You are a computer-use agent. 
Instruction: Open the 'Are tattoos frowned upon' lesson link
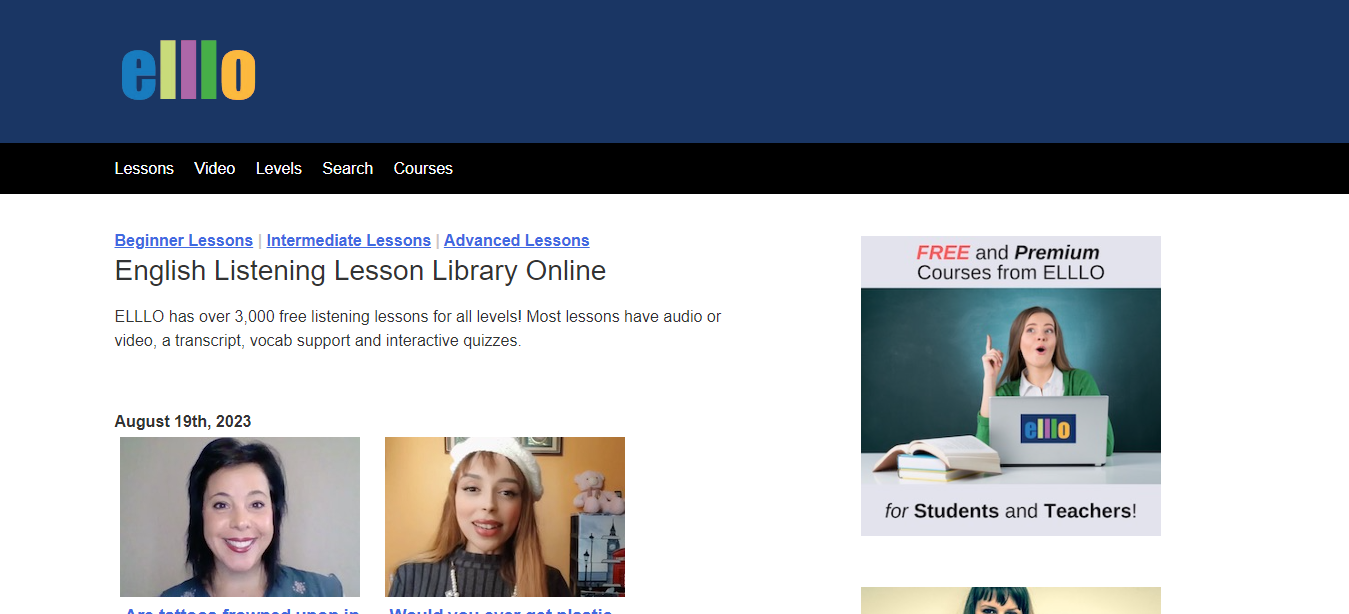[x=240, y=609]
